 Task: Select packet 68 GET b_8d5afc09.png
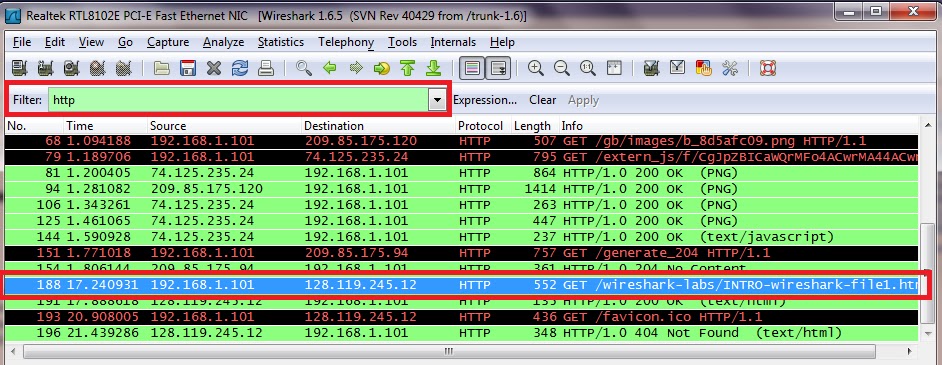(x=462, y=141)
